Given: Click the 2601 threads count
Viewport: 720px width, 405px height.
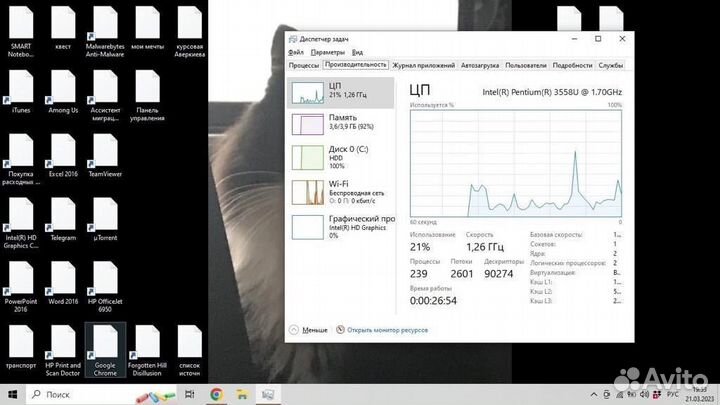Looking at the screenshot, I should [x=461, y=274].
